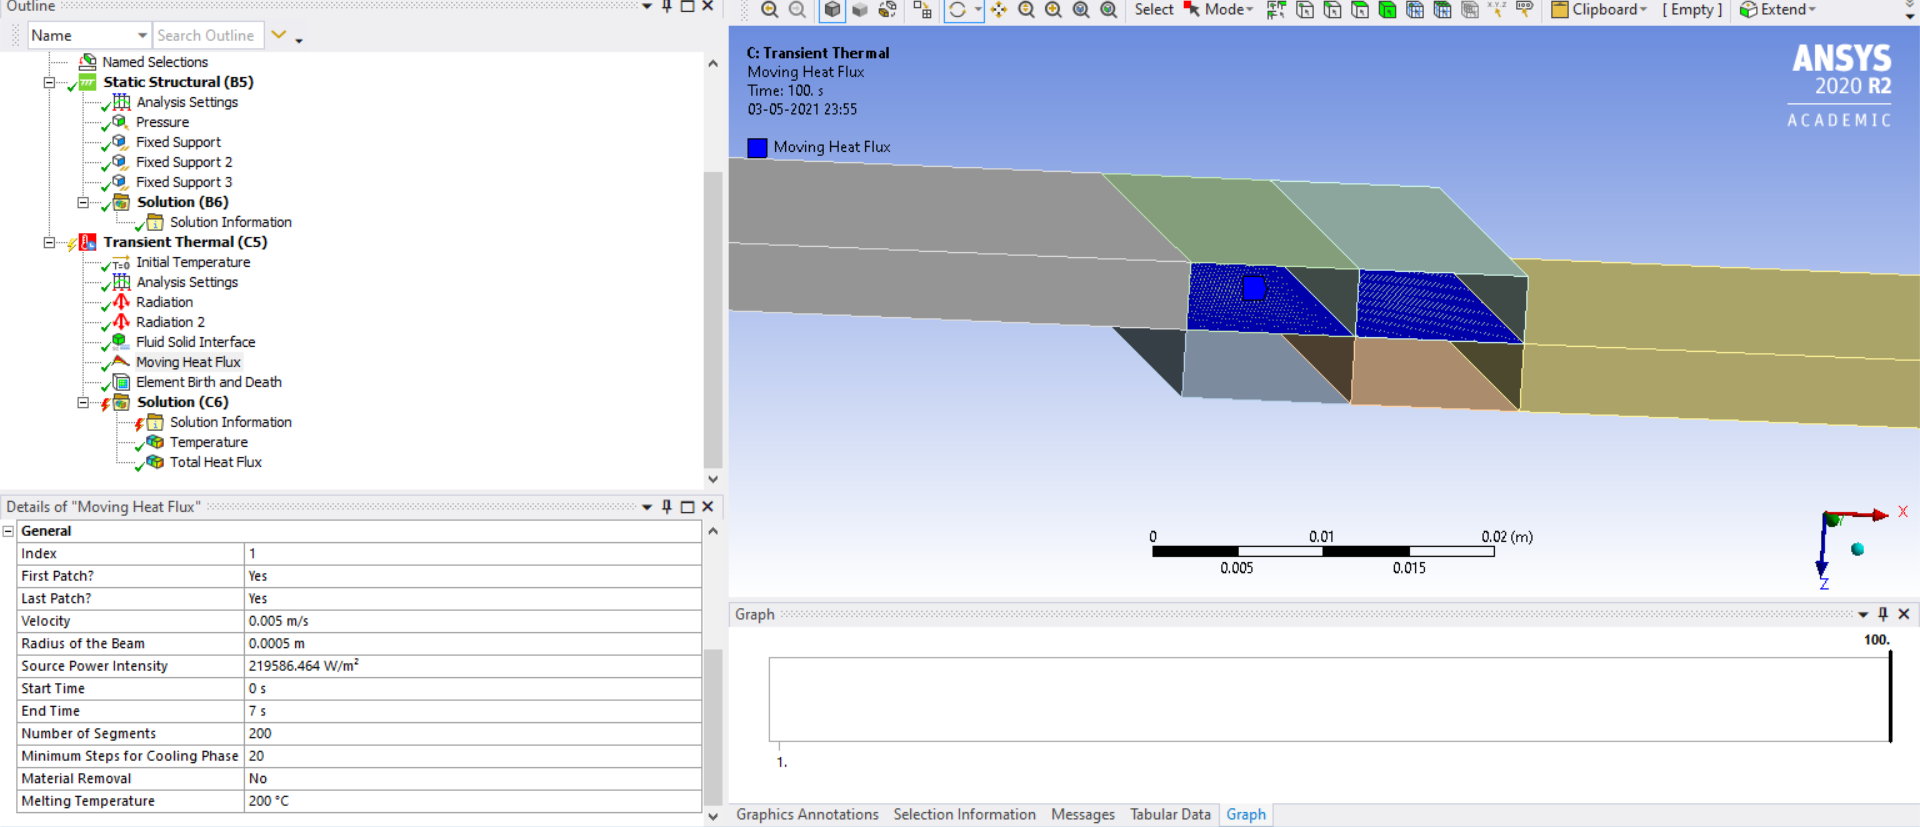Toggle the Outline panel pin
The width and height of the screenshot is (1920, 827).
point(667,6)
